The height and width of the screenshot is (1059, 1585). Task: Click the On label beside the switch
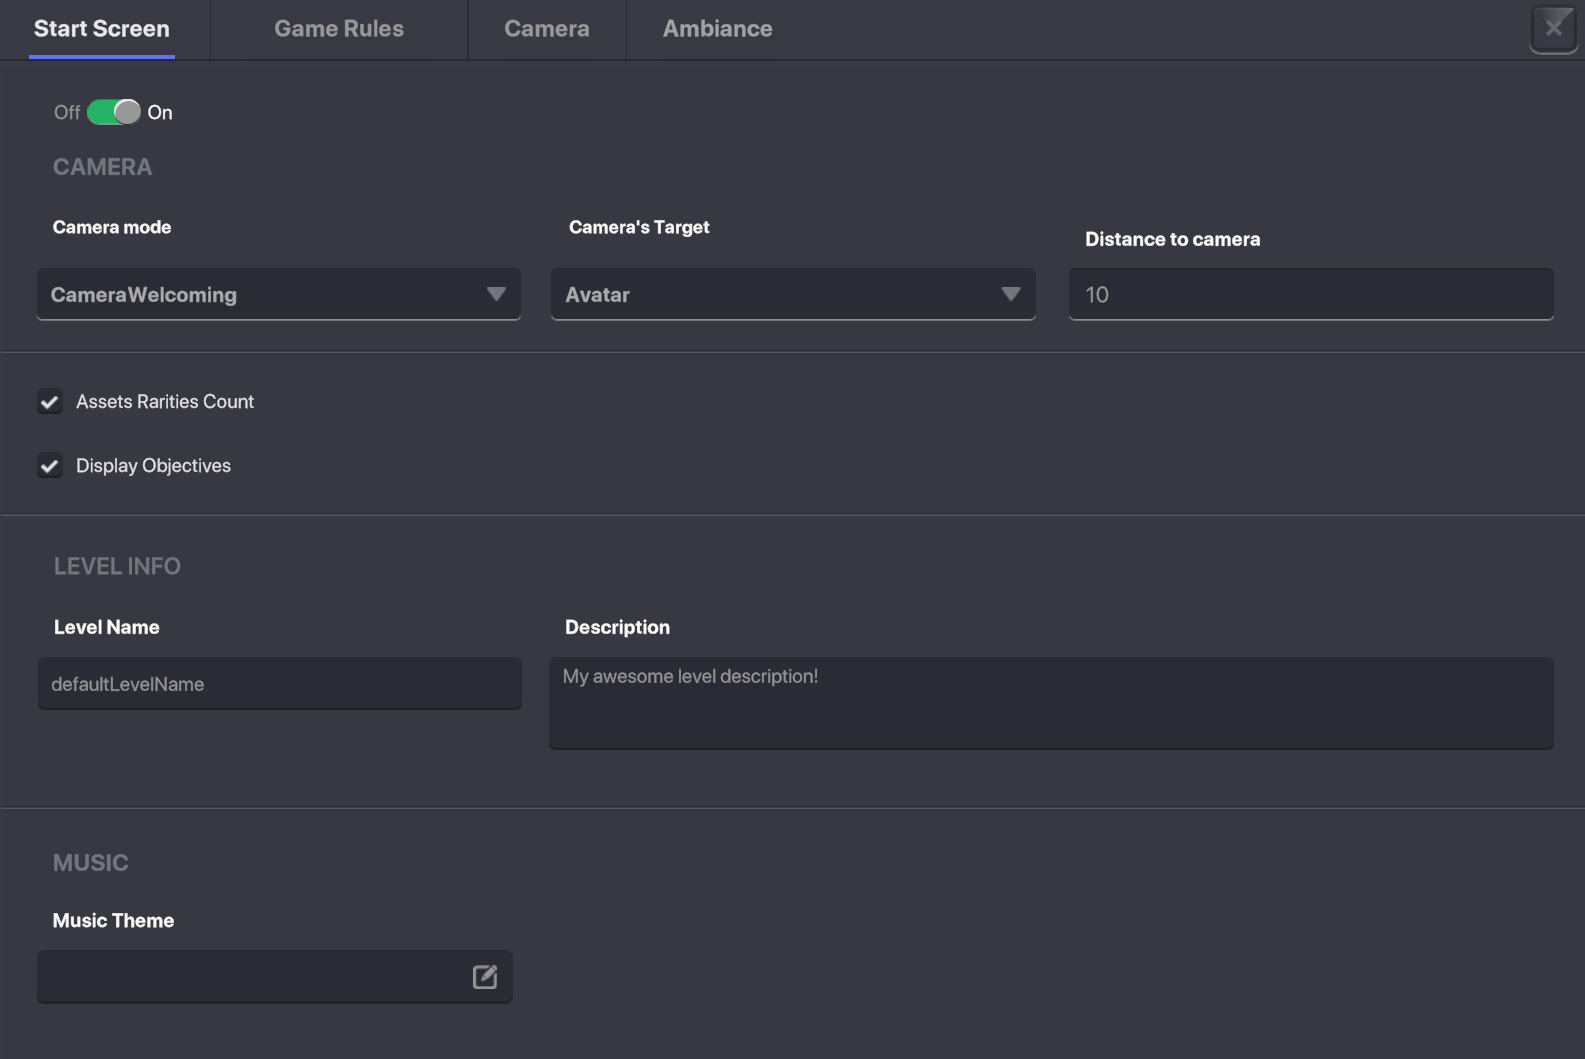160,113
